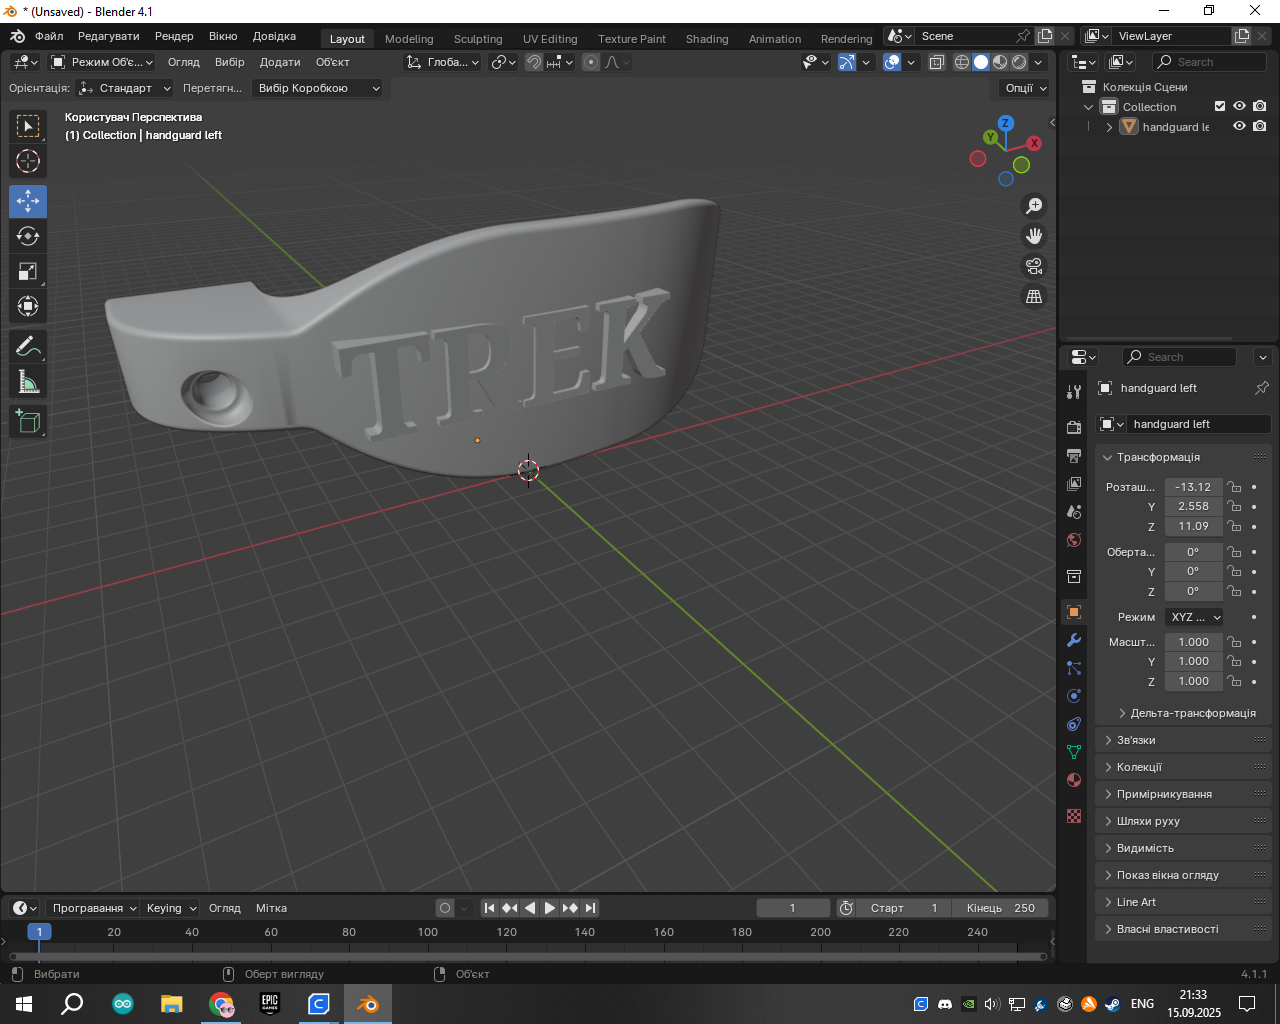
Task: Click the pan view hand icon
Action: point(1034,236)
